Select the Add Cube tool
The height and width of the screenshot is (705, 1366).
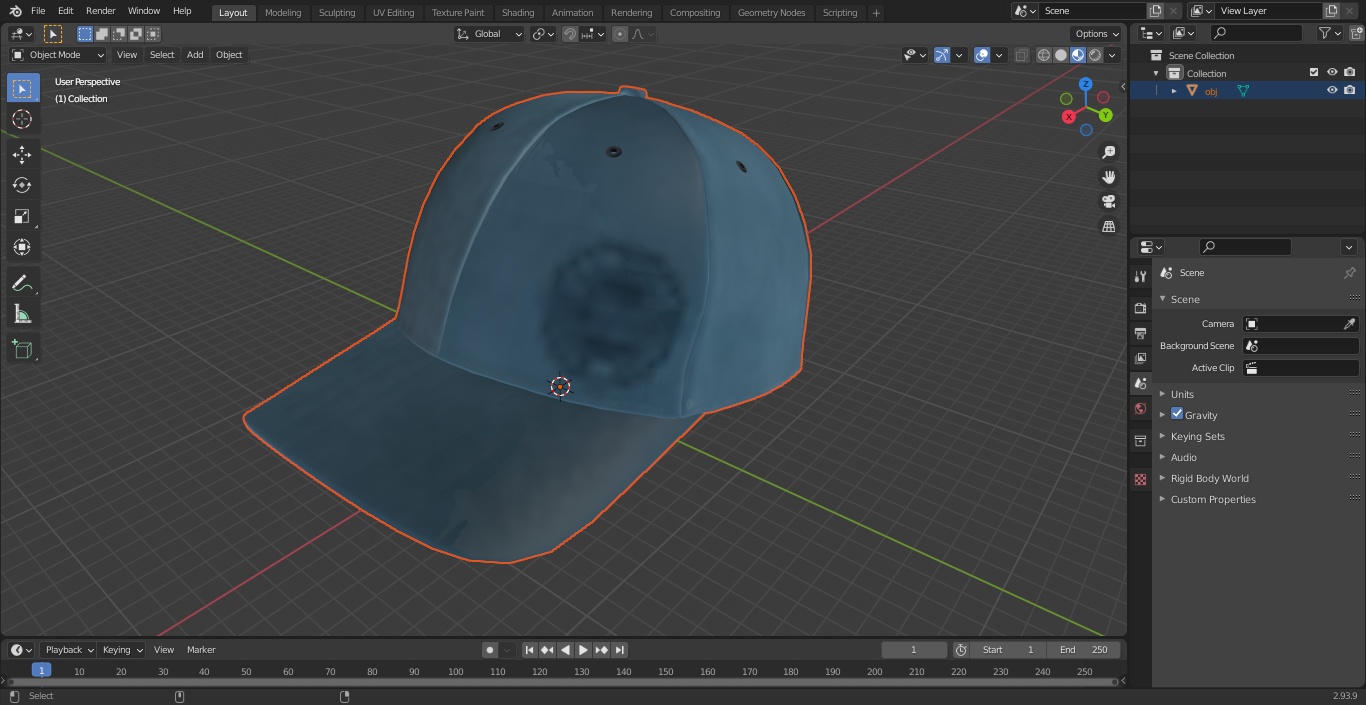[22, 349]
